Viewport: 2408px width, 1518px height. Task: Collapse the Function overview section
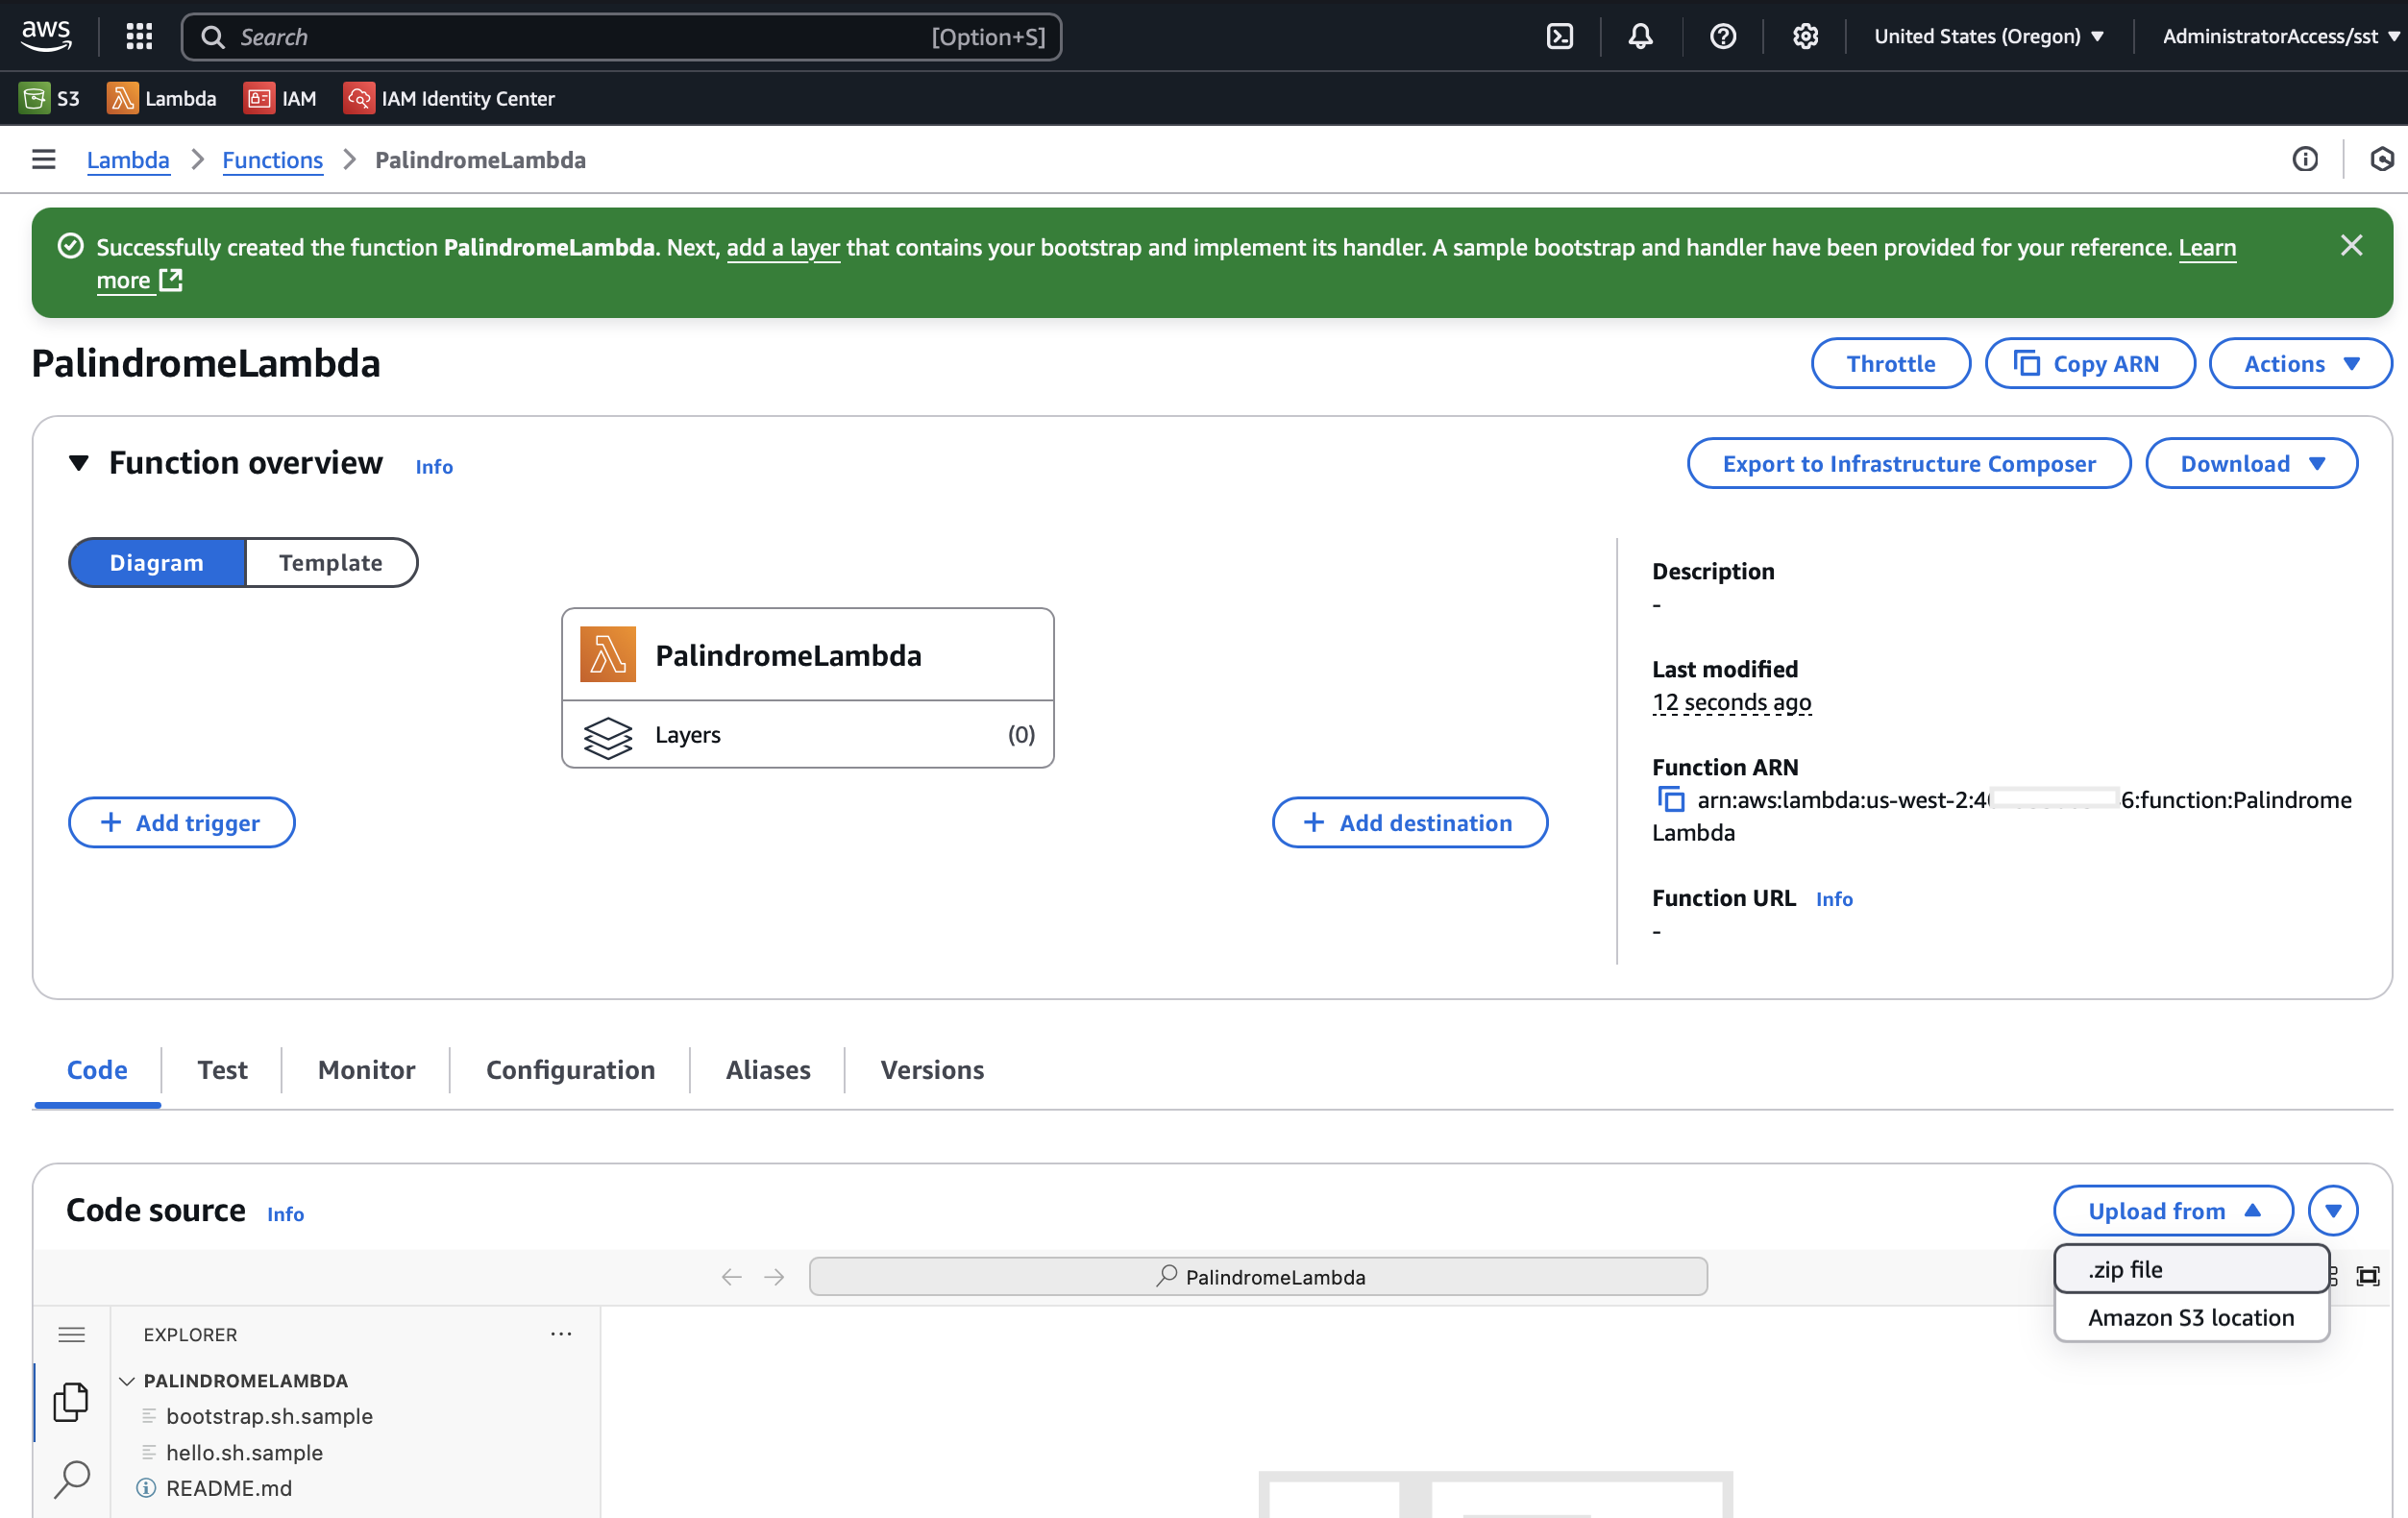79,463
